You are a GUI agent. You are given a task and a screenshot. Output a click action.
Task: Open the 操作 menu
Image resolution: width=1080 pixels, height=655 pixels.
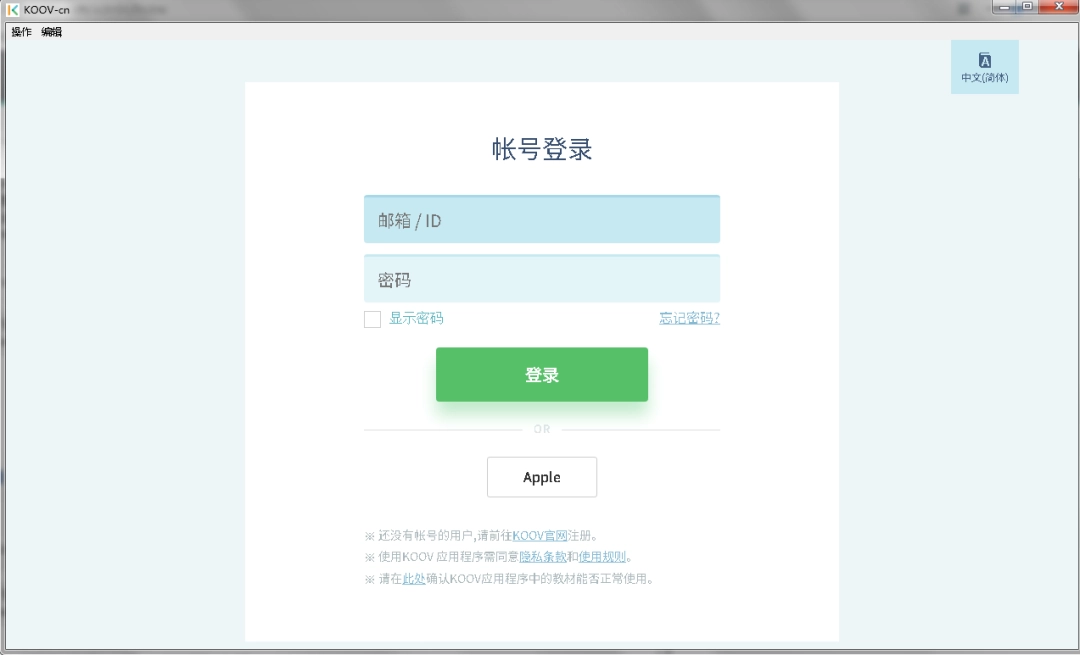tap(17, 31)
